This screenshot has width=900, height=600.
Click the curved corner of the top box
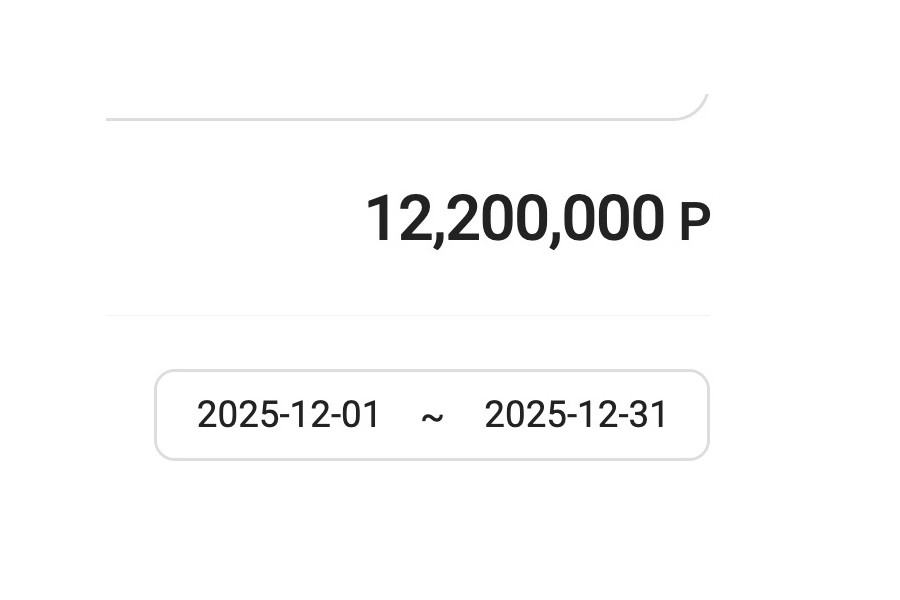point(696,109)
